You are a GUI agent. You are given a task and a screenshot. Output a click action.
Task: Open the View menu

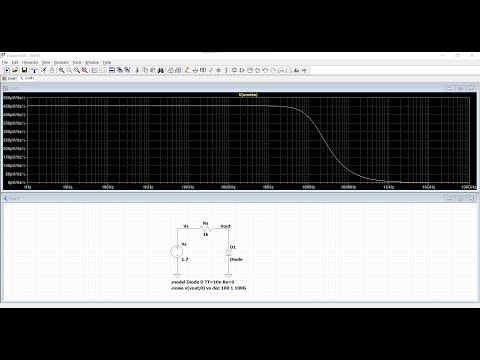tap(46, 62)
